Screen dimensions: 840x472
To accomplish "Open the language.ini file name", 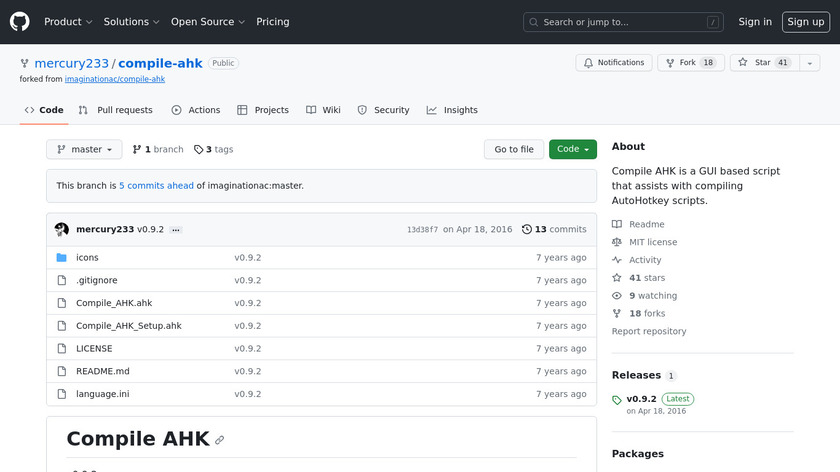I will tap(102, 394).
